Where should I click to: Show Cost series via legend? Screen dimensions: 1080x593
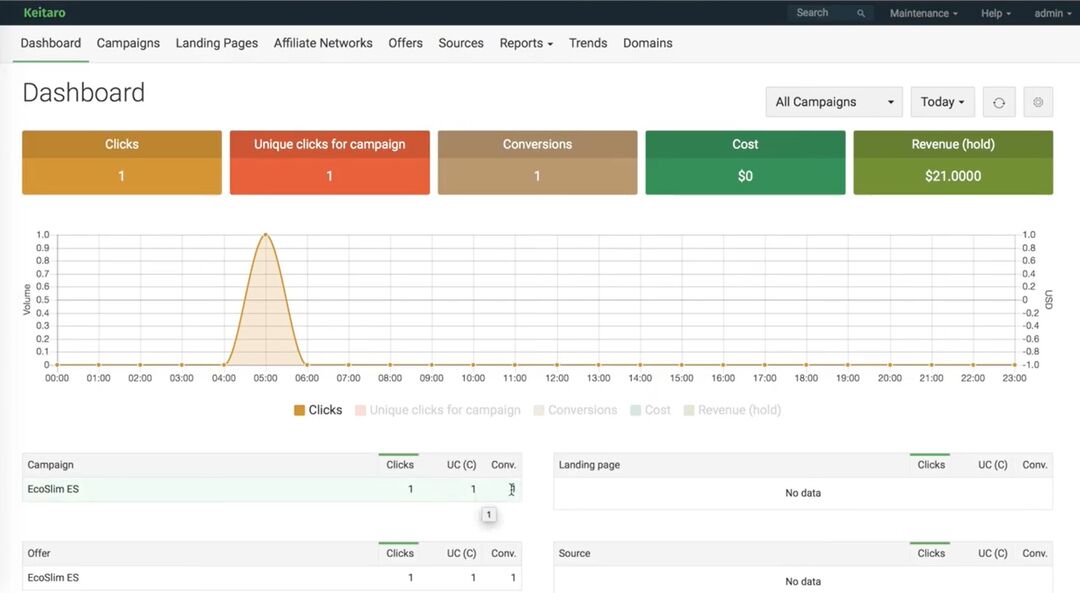click(x=650, y=410)
